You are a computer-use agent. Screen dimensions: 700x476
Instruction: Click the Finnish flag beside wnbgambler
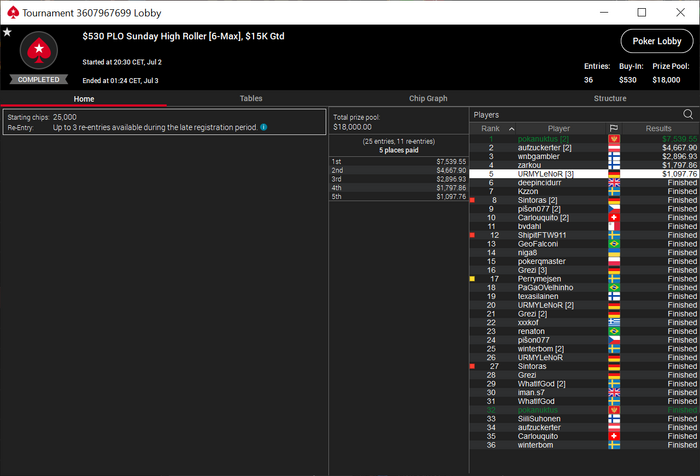(x=614, y=156)
